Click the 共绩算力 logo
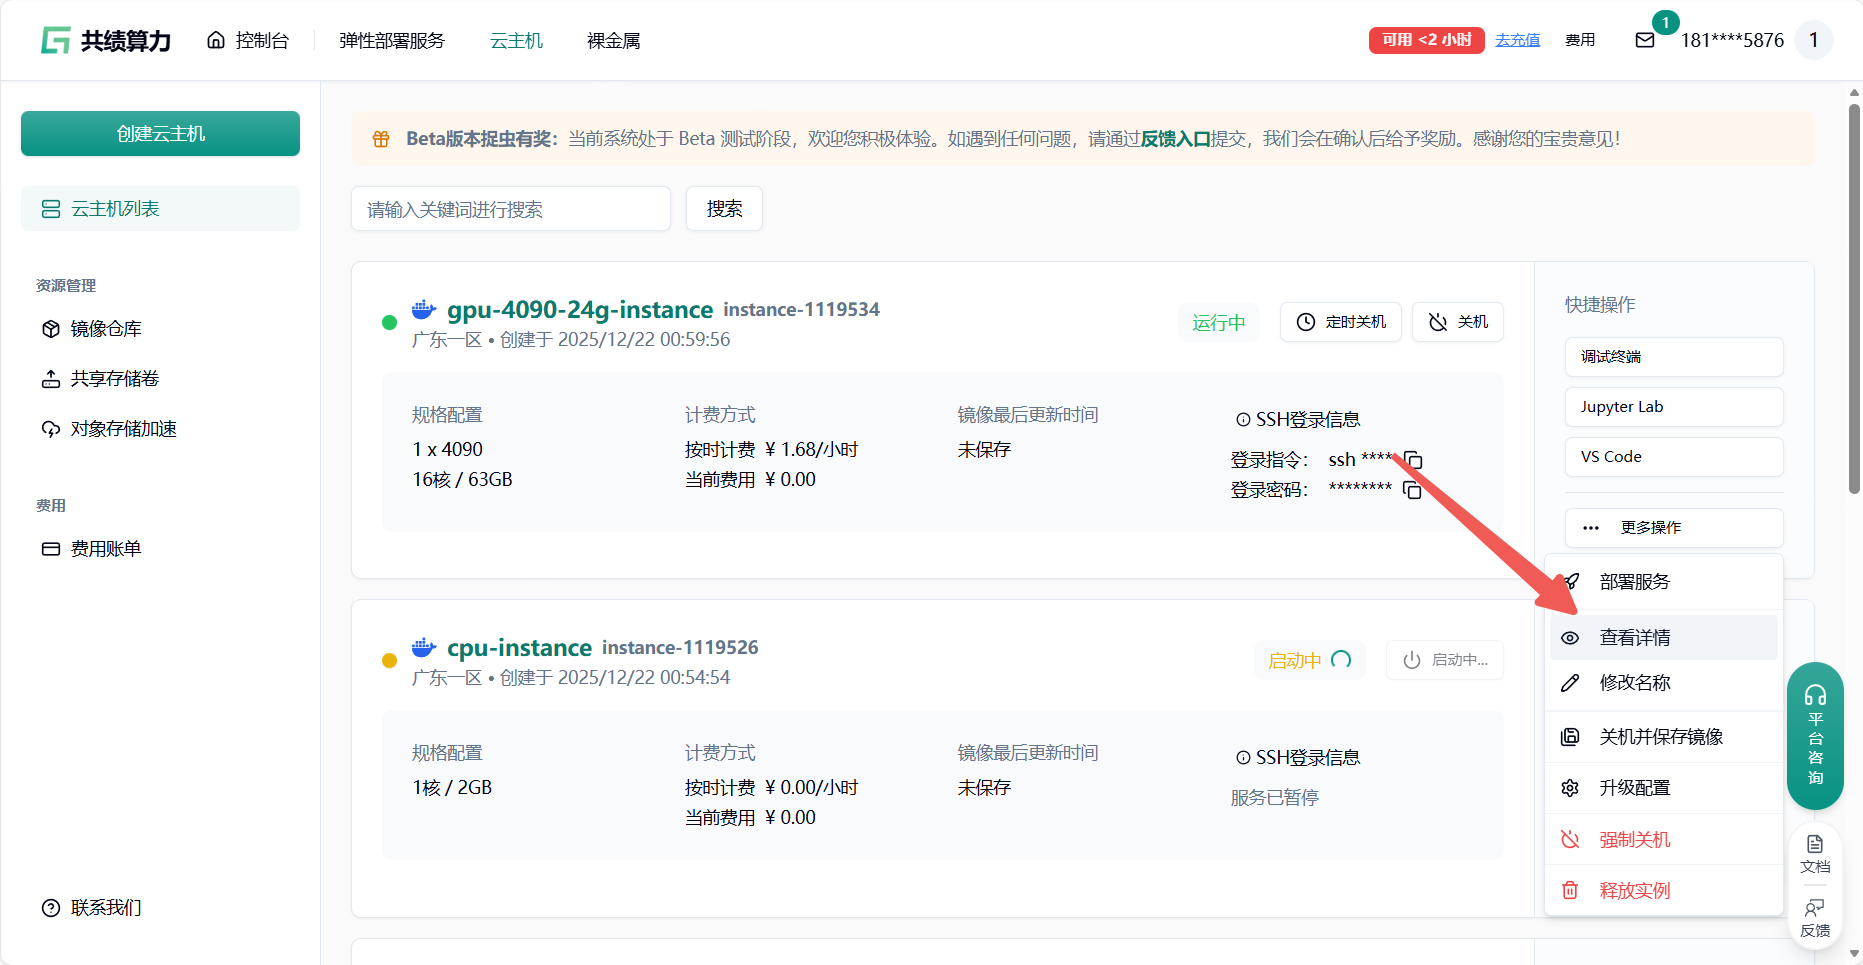 tap(106, 40)
